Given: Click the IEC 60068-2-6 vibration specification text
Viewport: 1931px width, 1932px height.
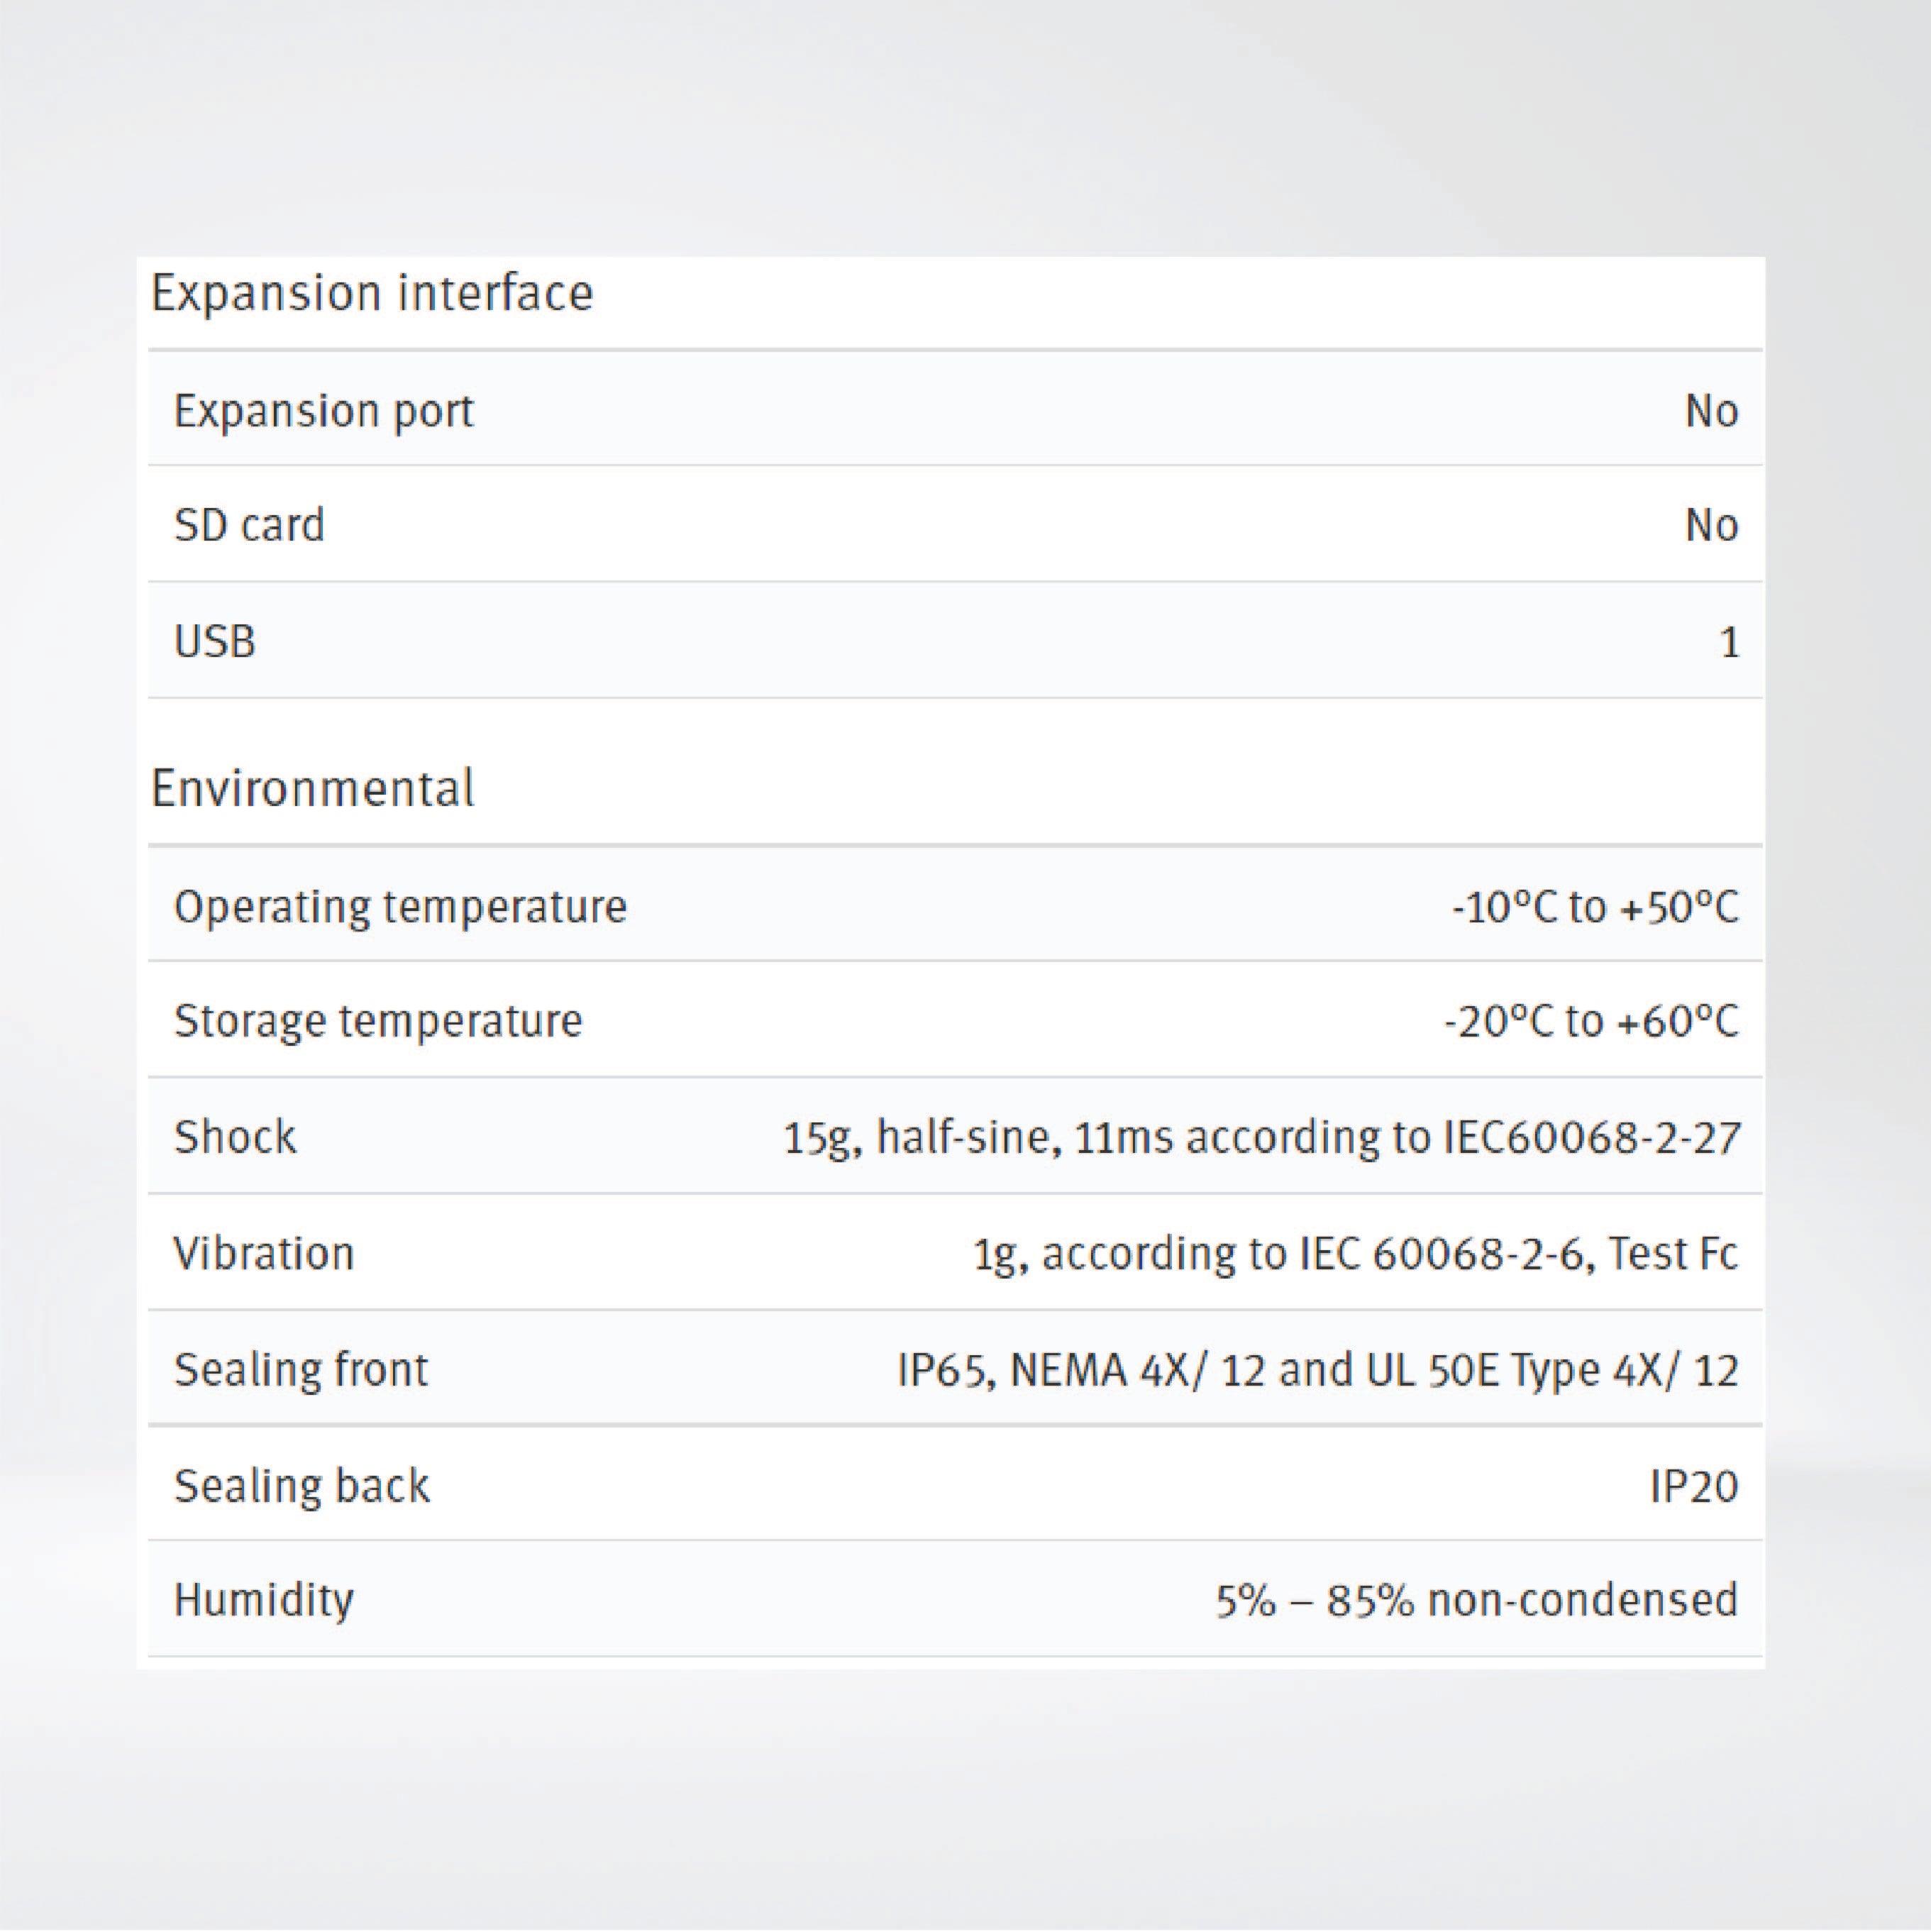Looking at the screenshot, I should click(1356, 1254).
